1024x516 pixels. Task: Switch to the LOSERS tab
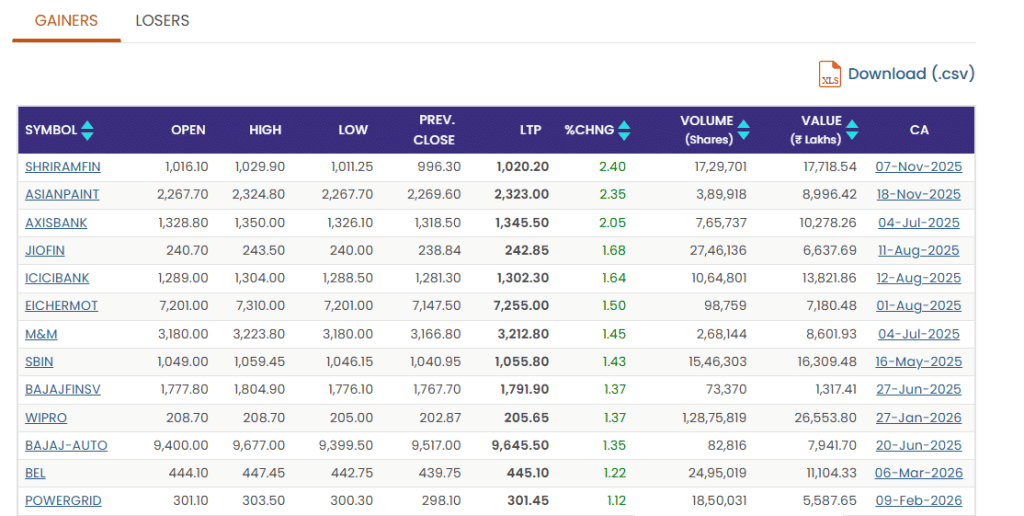click(x=162, y=21)
